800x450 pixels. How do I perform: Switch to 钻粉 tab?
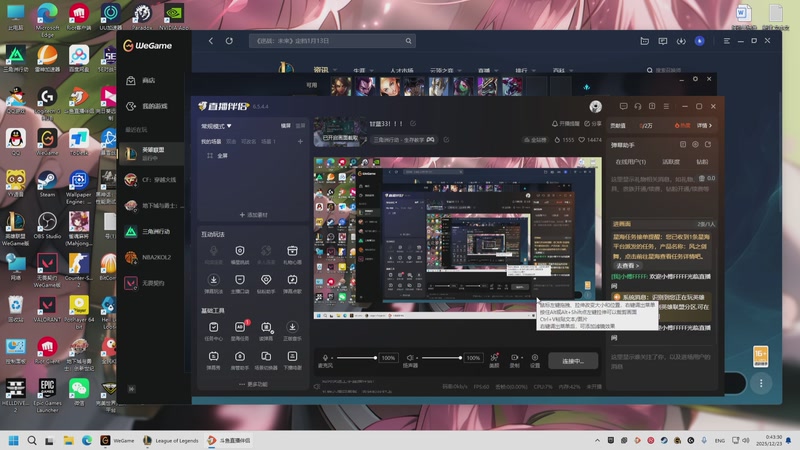click(x=702, y=162)
